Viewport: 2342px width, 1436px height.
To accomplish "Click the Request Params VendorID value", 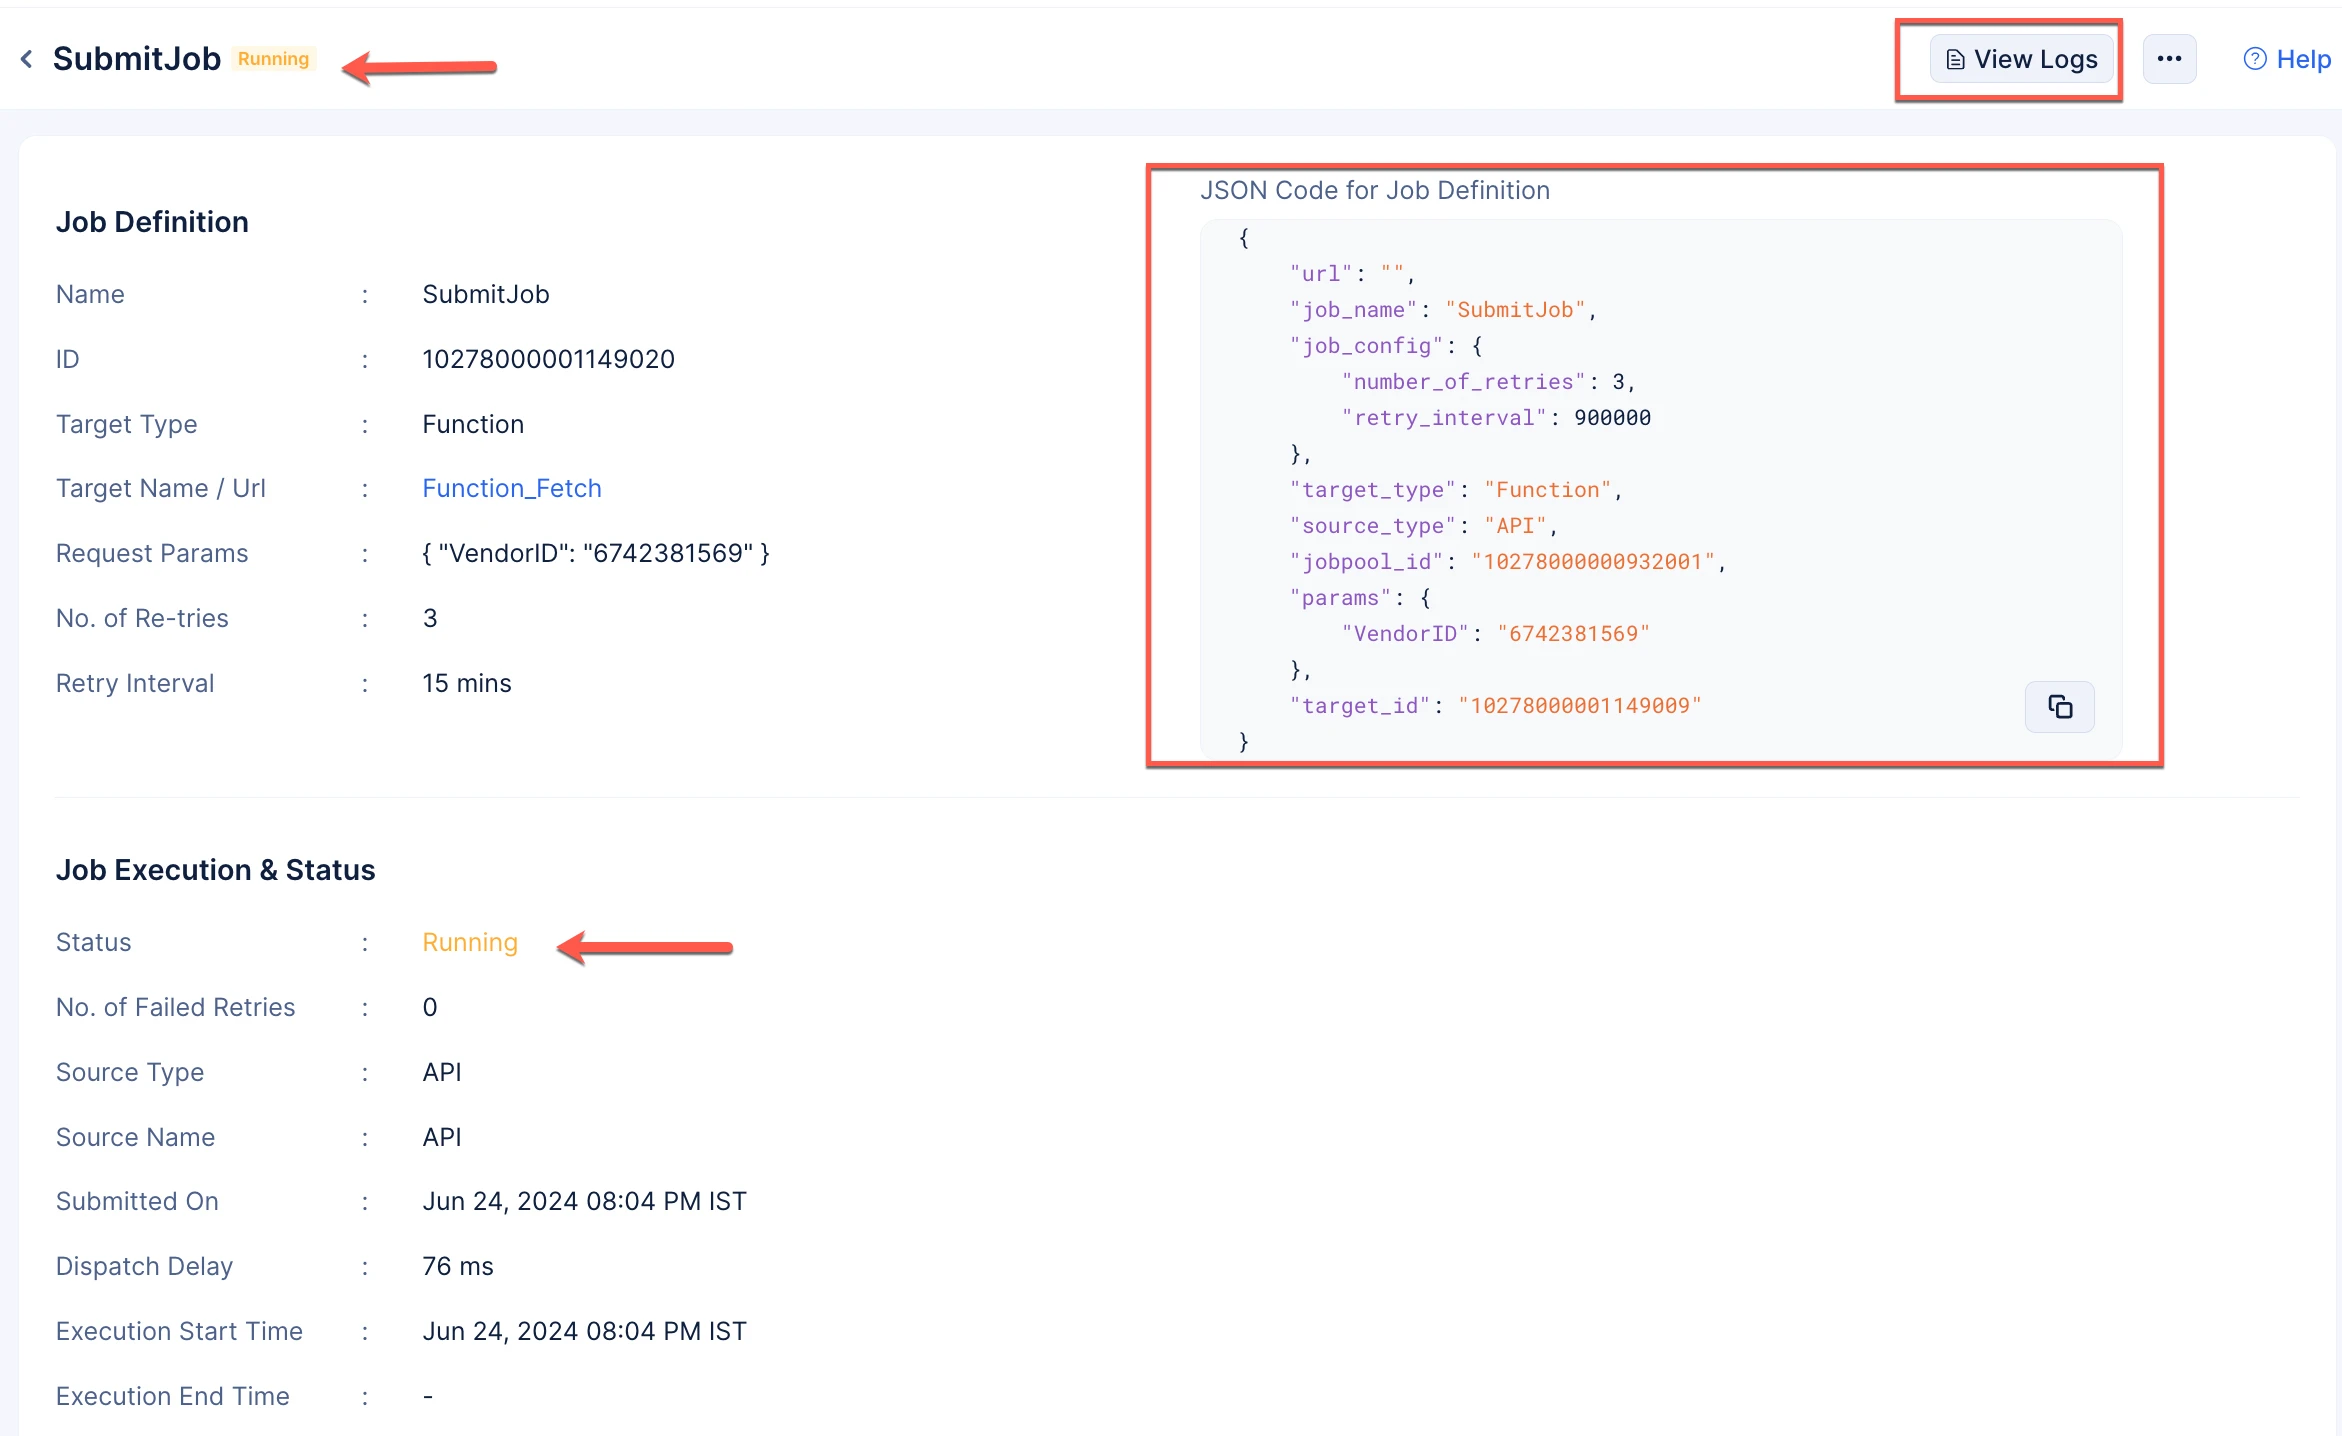I will [x=596, y=553].
